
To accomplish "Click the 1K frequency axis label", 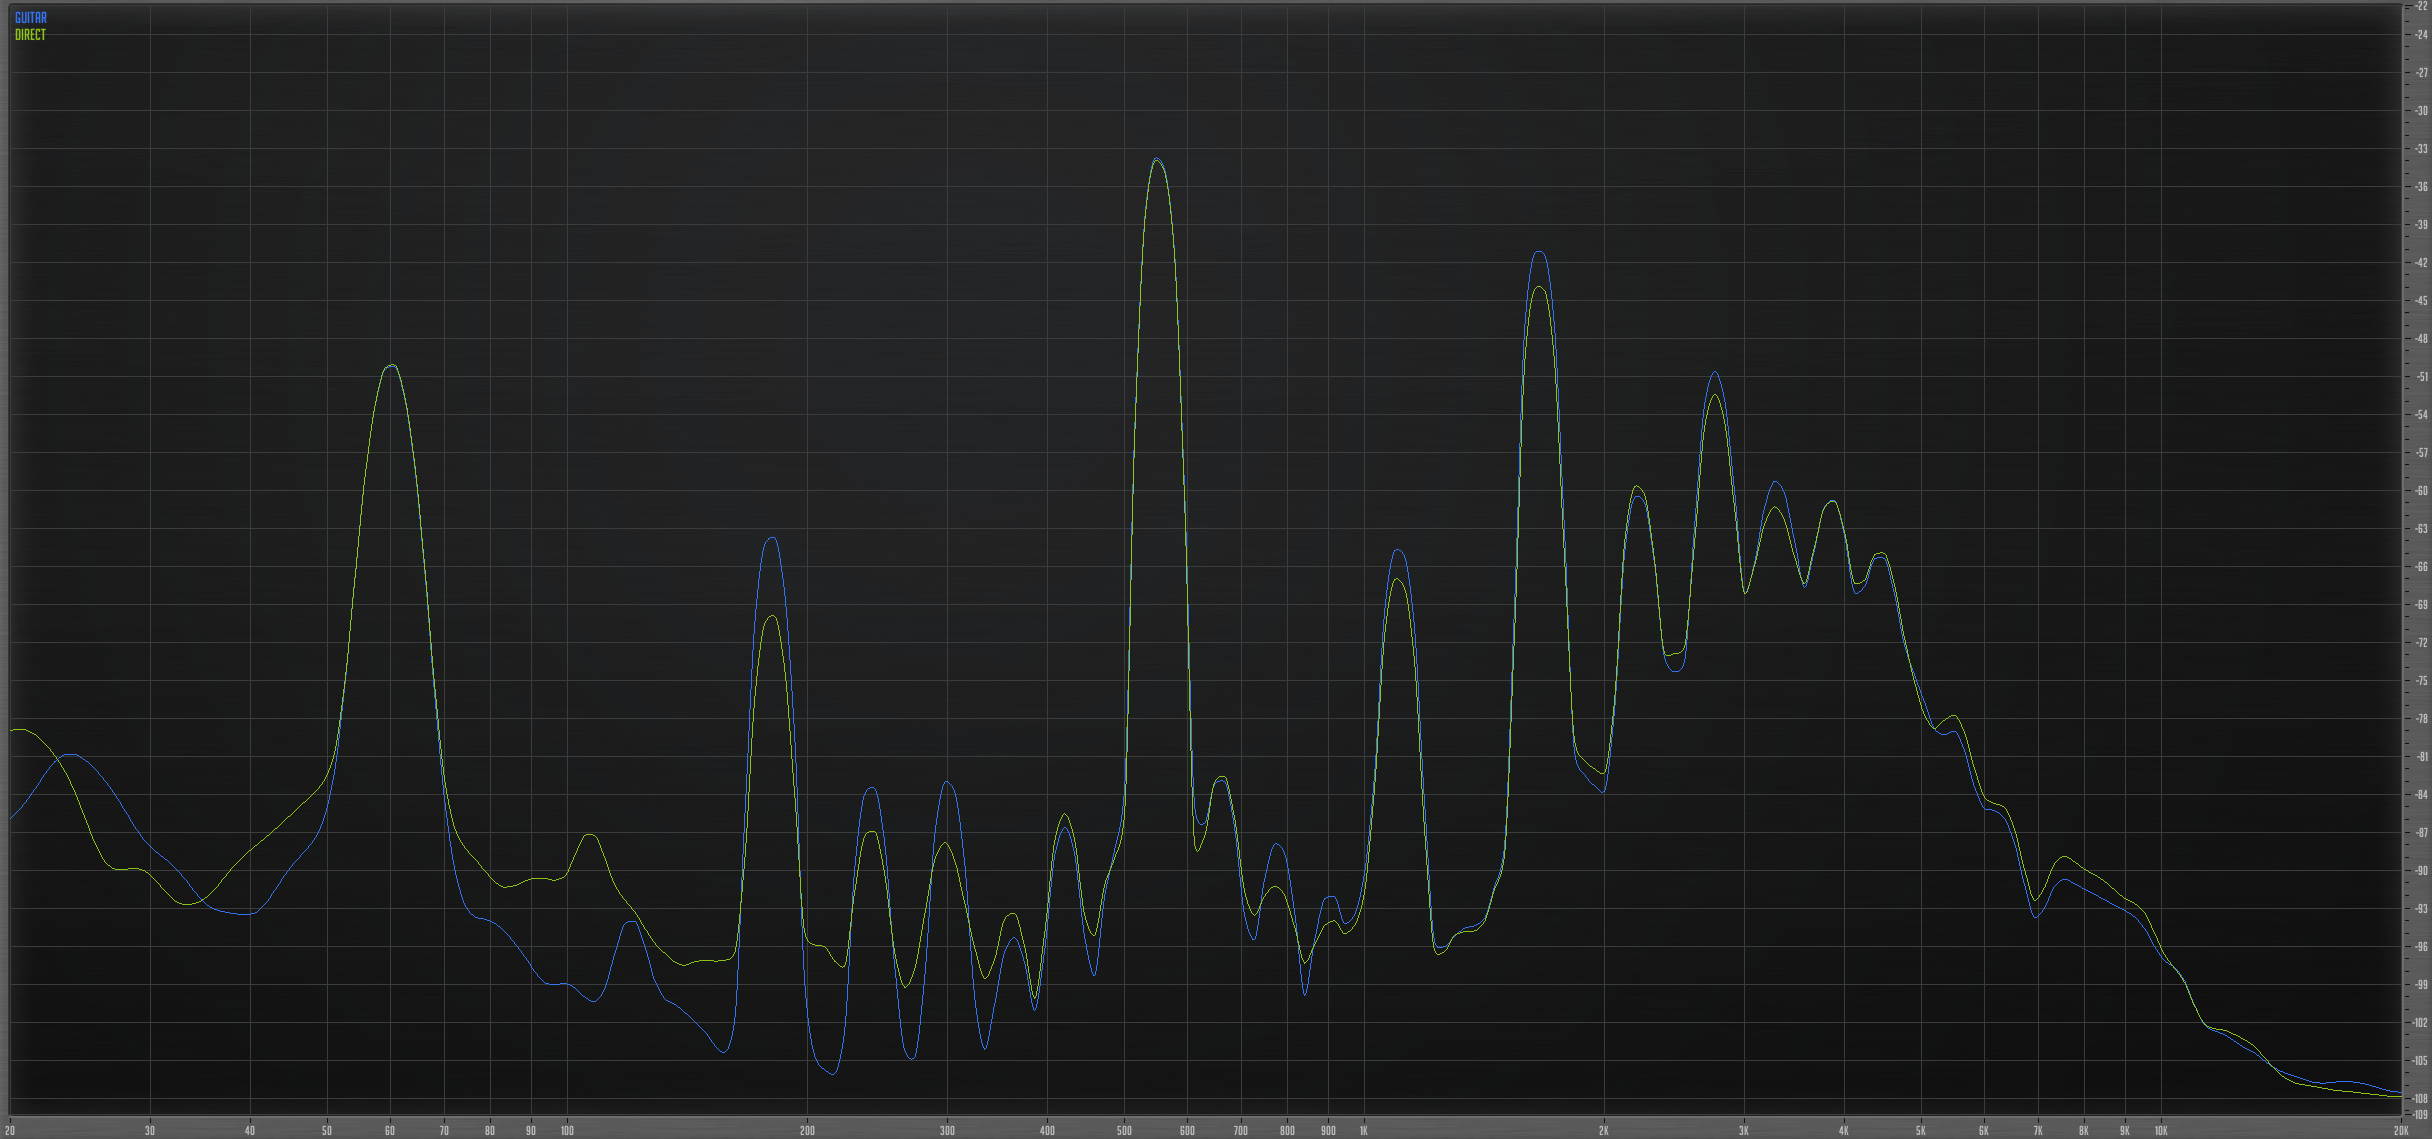I will point(1363,1131).
